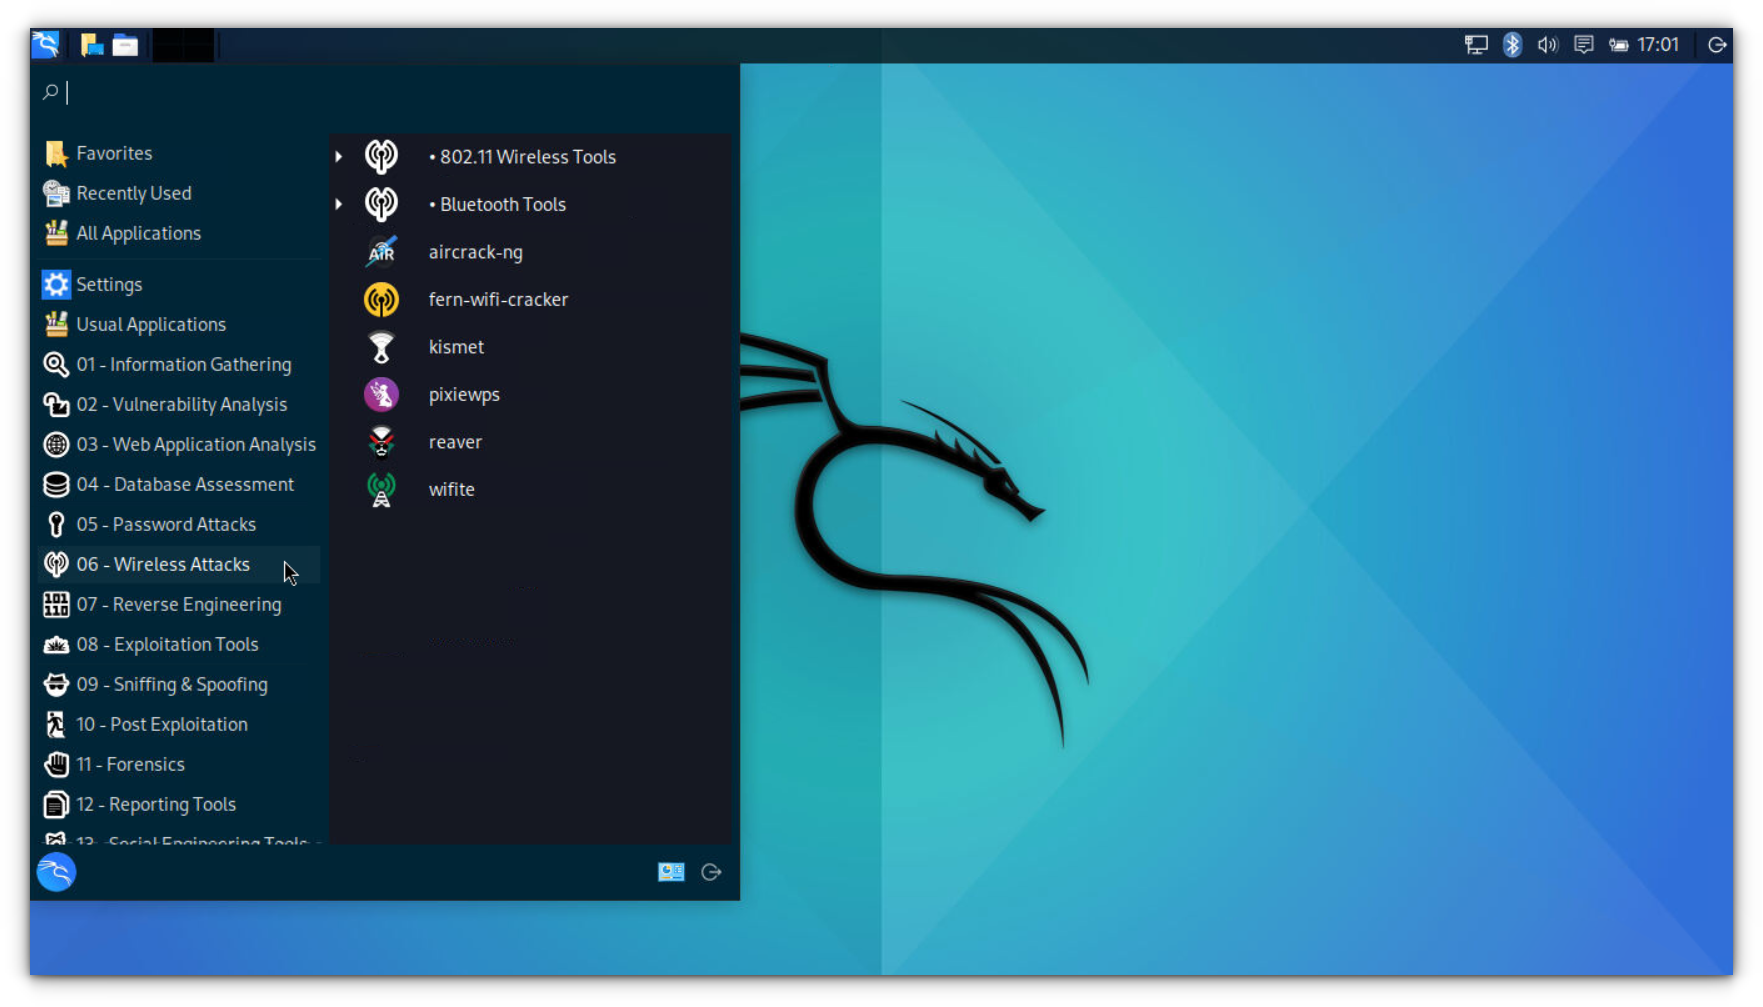Select the pixiewps tool
This screenshot has width=1763, height=1007.
(463, 393)
